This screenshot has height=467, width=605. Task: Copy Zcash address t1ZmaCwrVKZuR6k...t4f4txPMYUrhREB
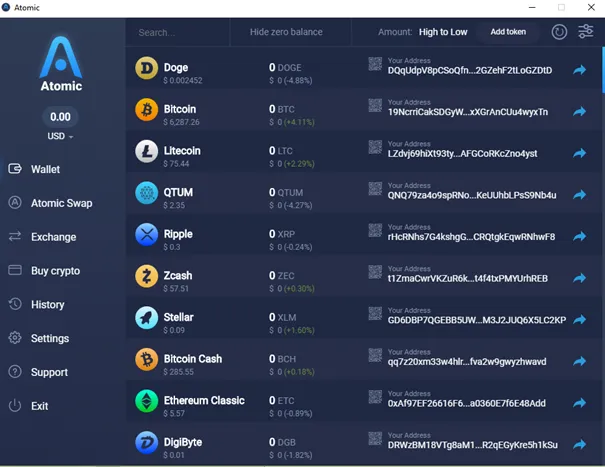(468, 279)
